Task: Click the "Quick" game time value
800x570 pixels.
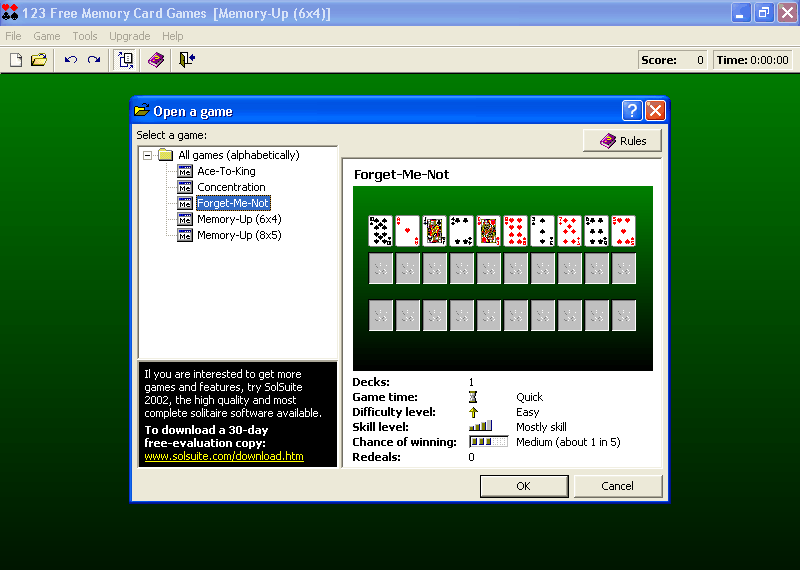Action: pos(530,397)
